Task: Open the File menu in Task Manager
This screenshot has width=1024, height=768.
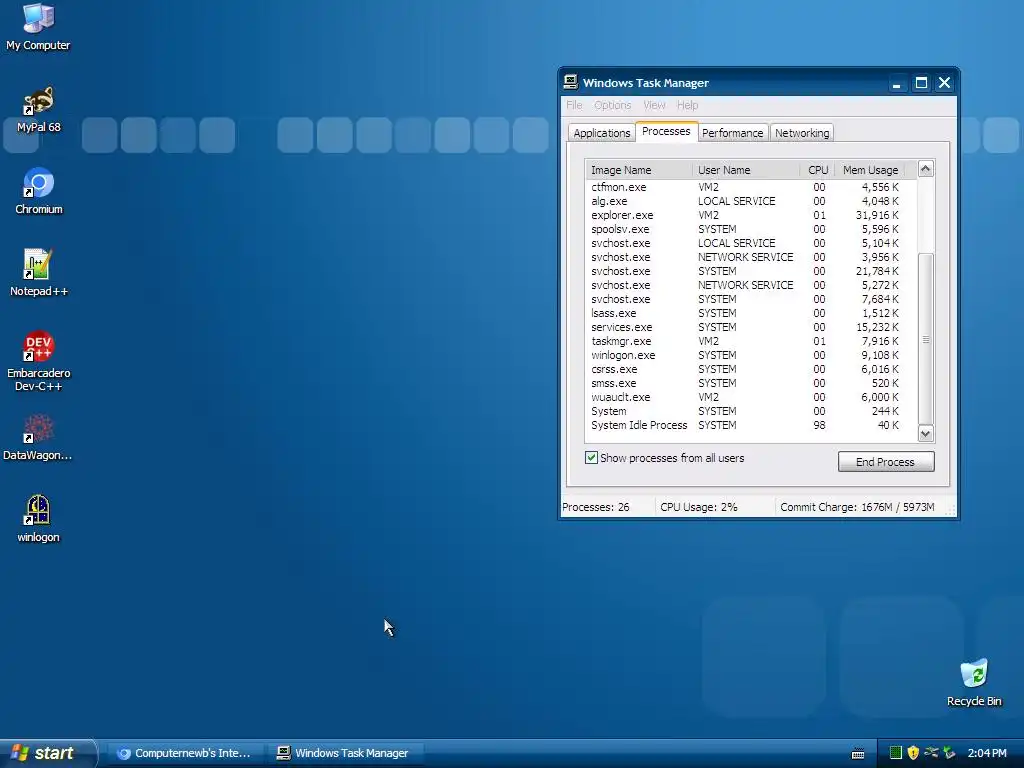Action: pos(574,105)
